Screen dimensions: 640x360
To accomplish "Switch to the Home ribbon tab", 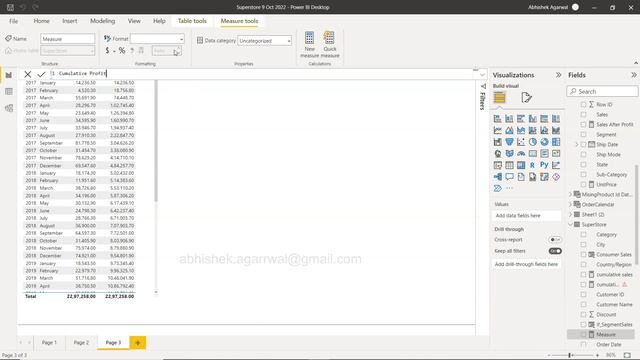I will [x=42, y=21].
